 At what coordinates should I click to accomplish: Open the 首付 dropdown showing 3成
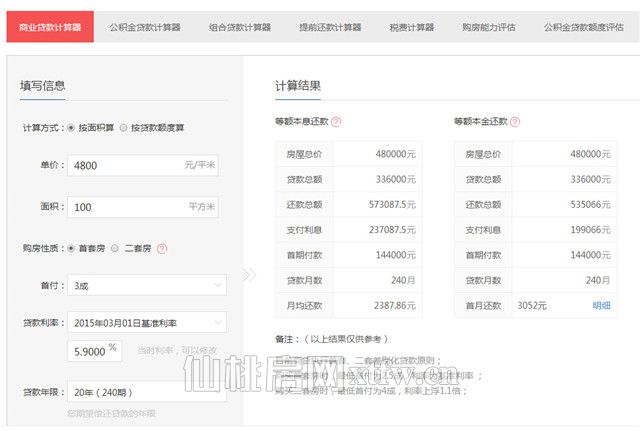(147, 285)
